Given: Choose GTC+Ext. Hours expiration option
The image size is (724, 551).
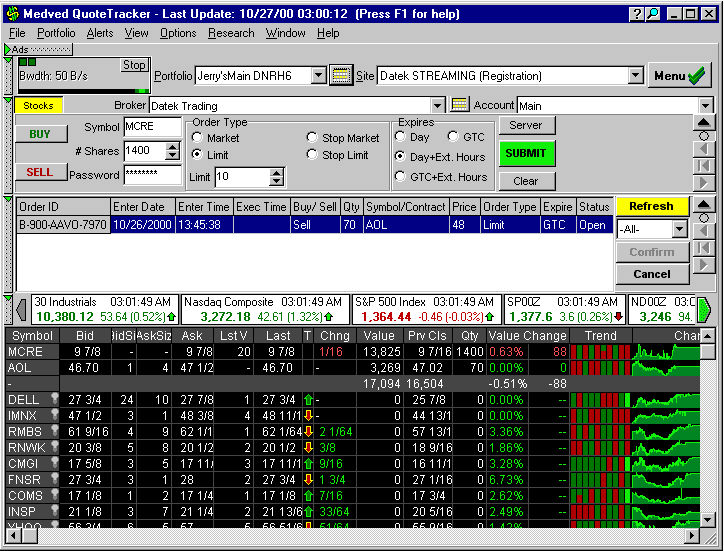Looking at the screenshot, I should pyautogui.click(x=401, y=177).
